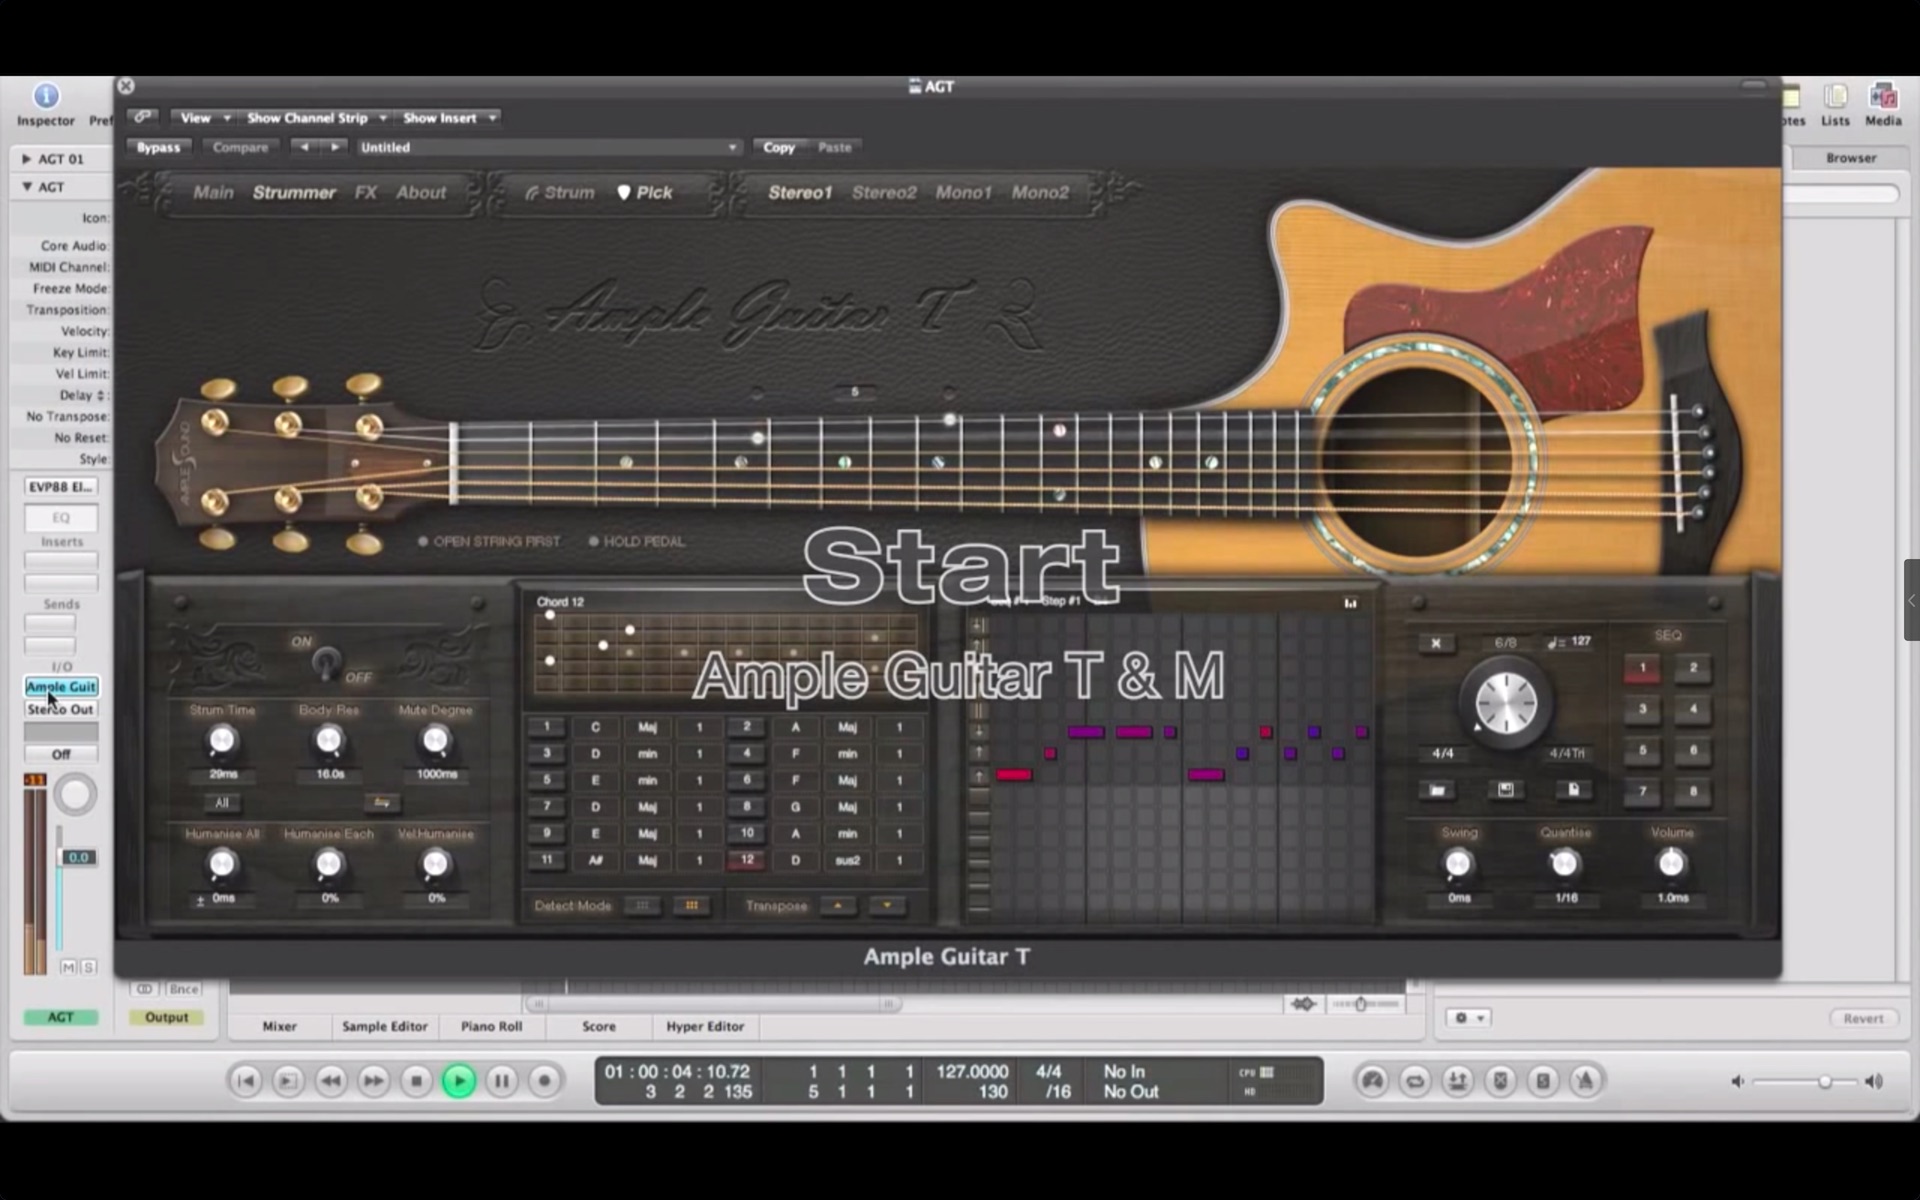Click the link chain icon in plugin header
The width and height of the screenshot is (1920, 1200).
pyautogui.click(x=143, y=117)
